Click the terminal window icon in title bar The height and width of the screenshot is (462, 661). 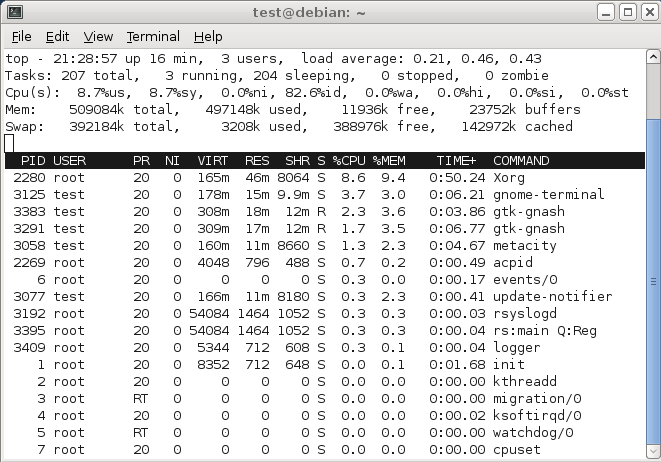pos(15,12)
